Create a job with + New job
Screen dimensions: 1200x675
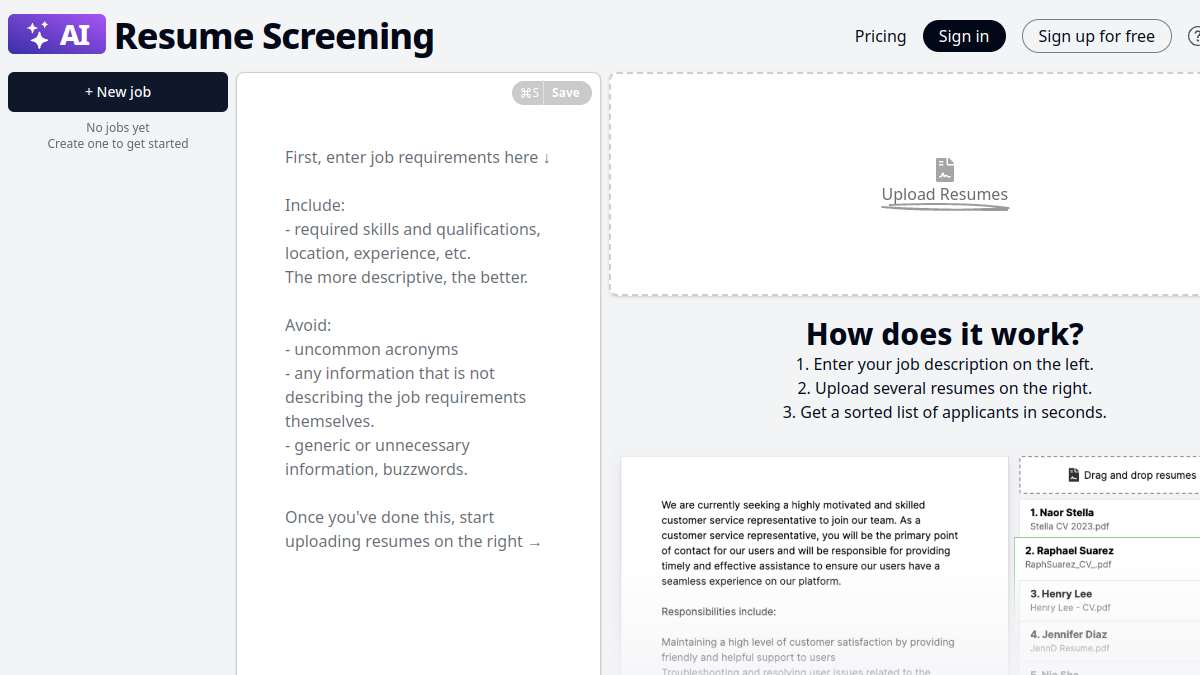118,92
